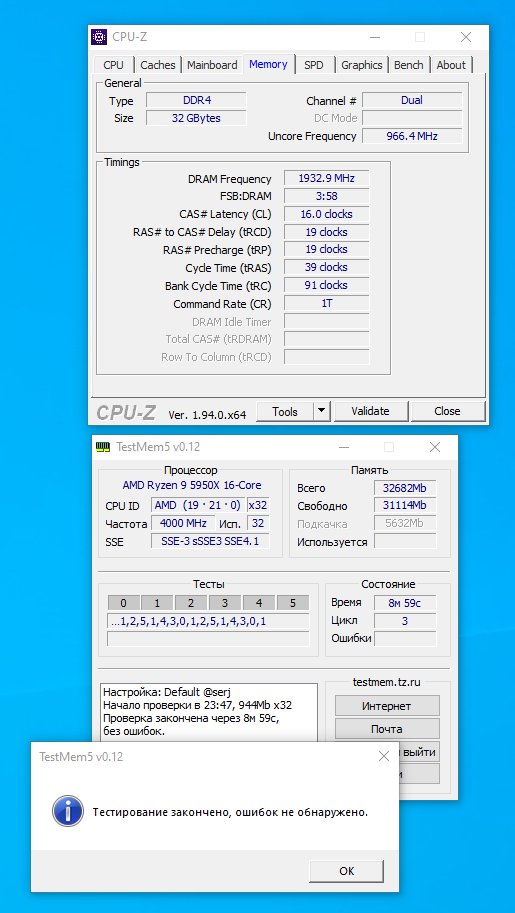Click the partially hidden выйти button

[419, 752]
